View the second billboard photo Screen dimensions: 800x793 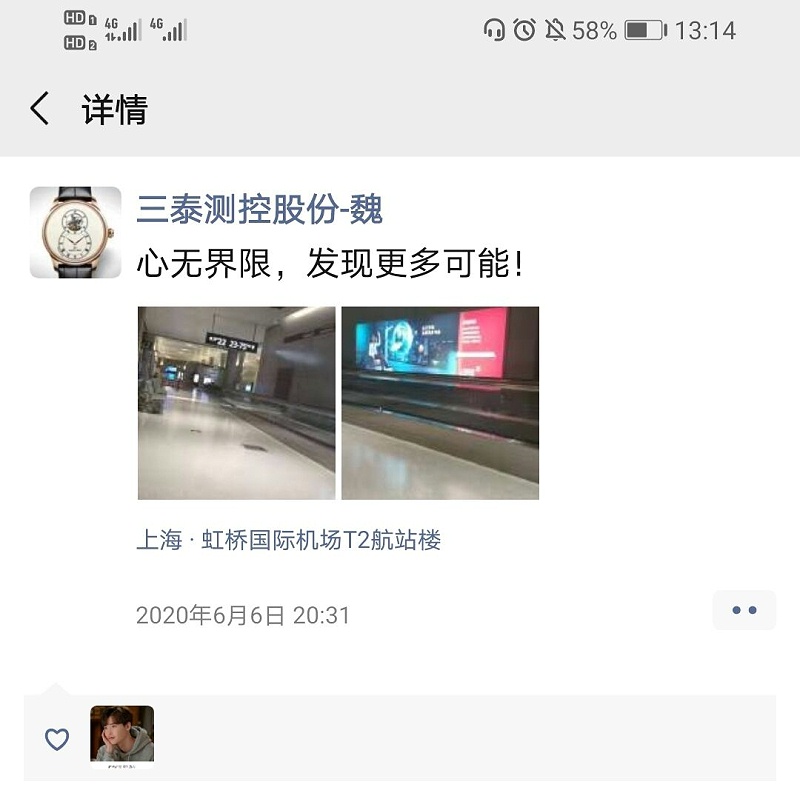(440, 403)
